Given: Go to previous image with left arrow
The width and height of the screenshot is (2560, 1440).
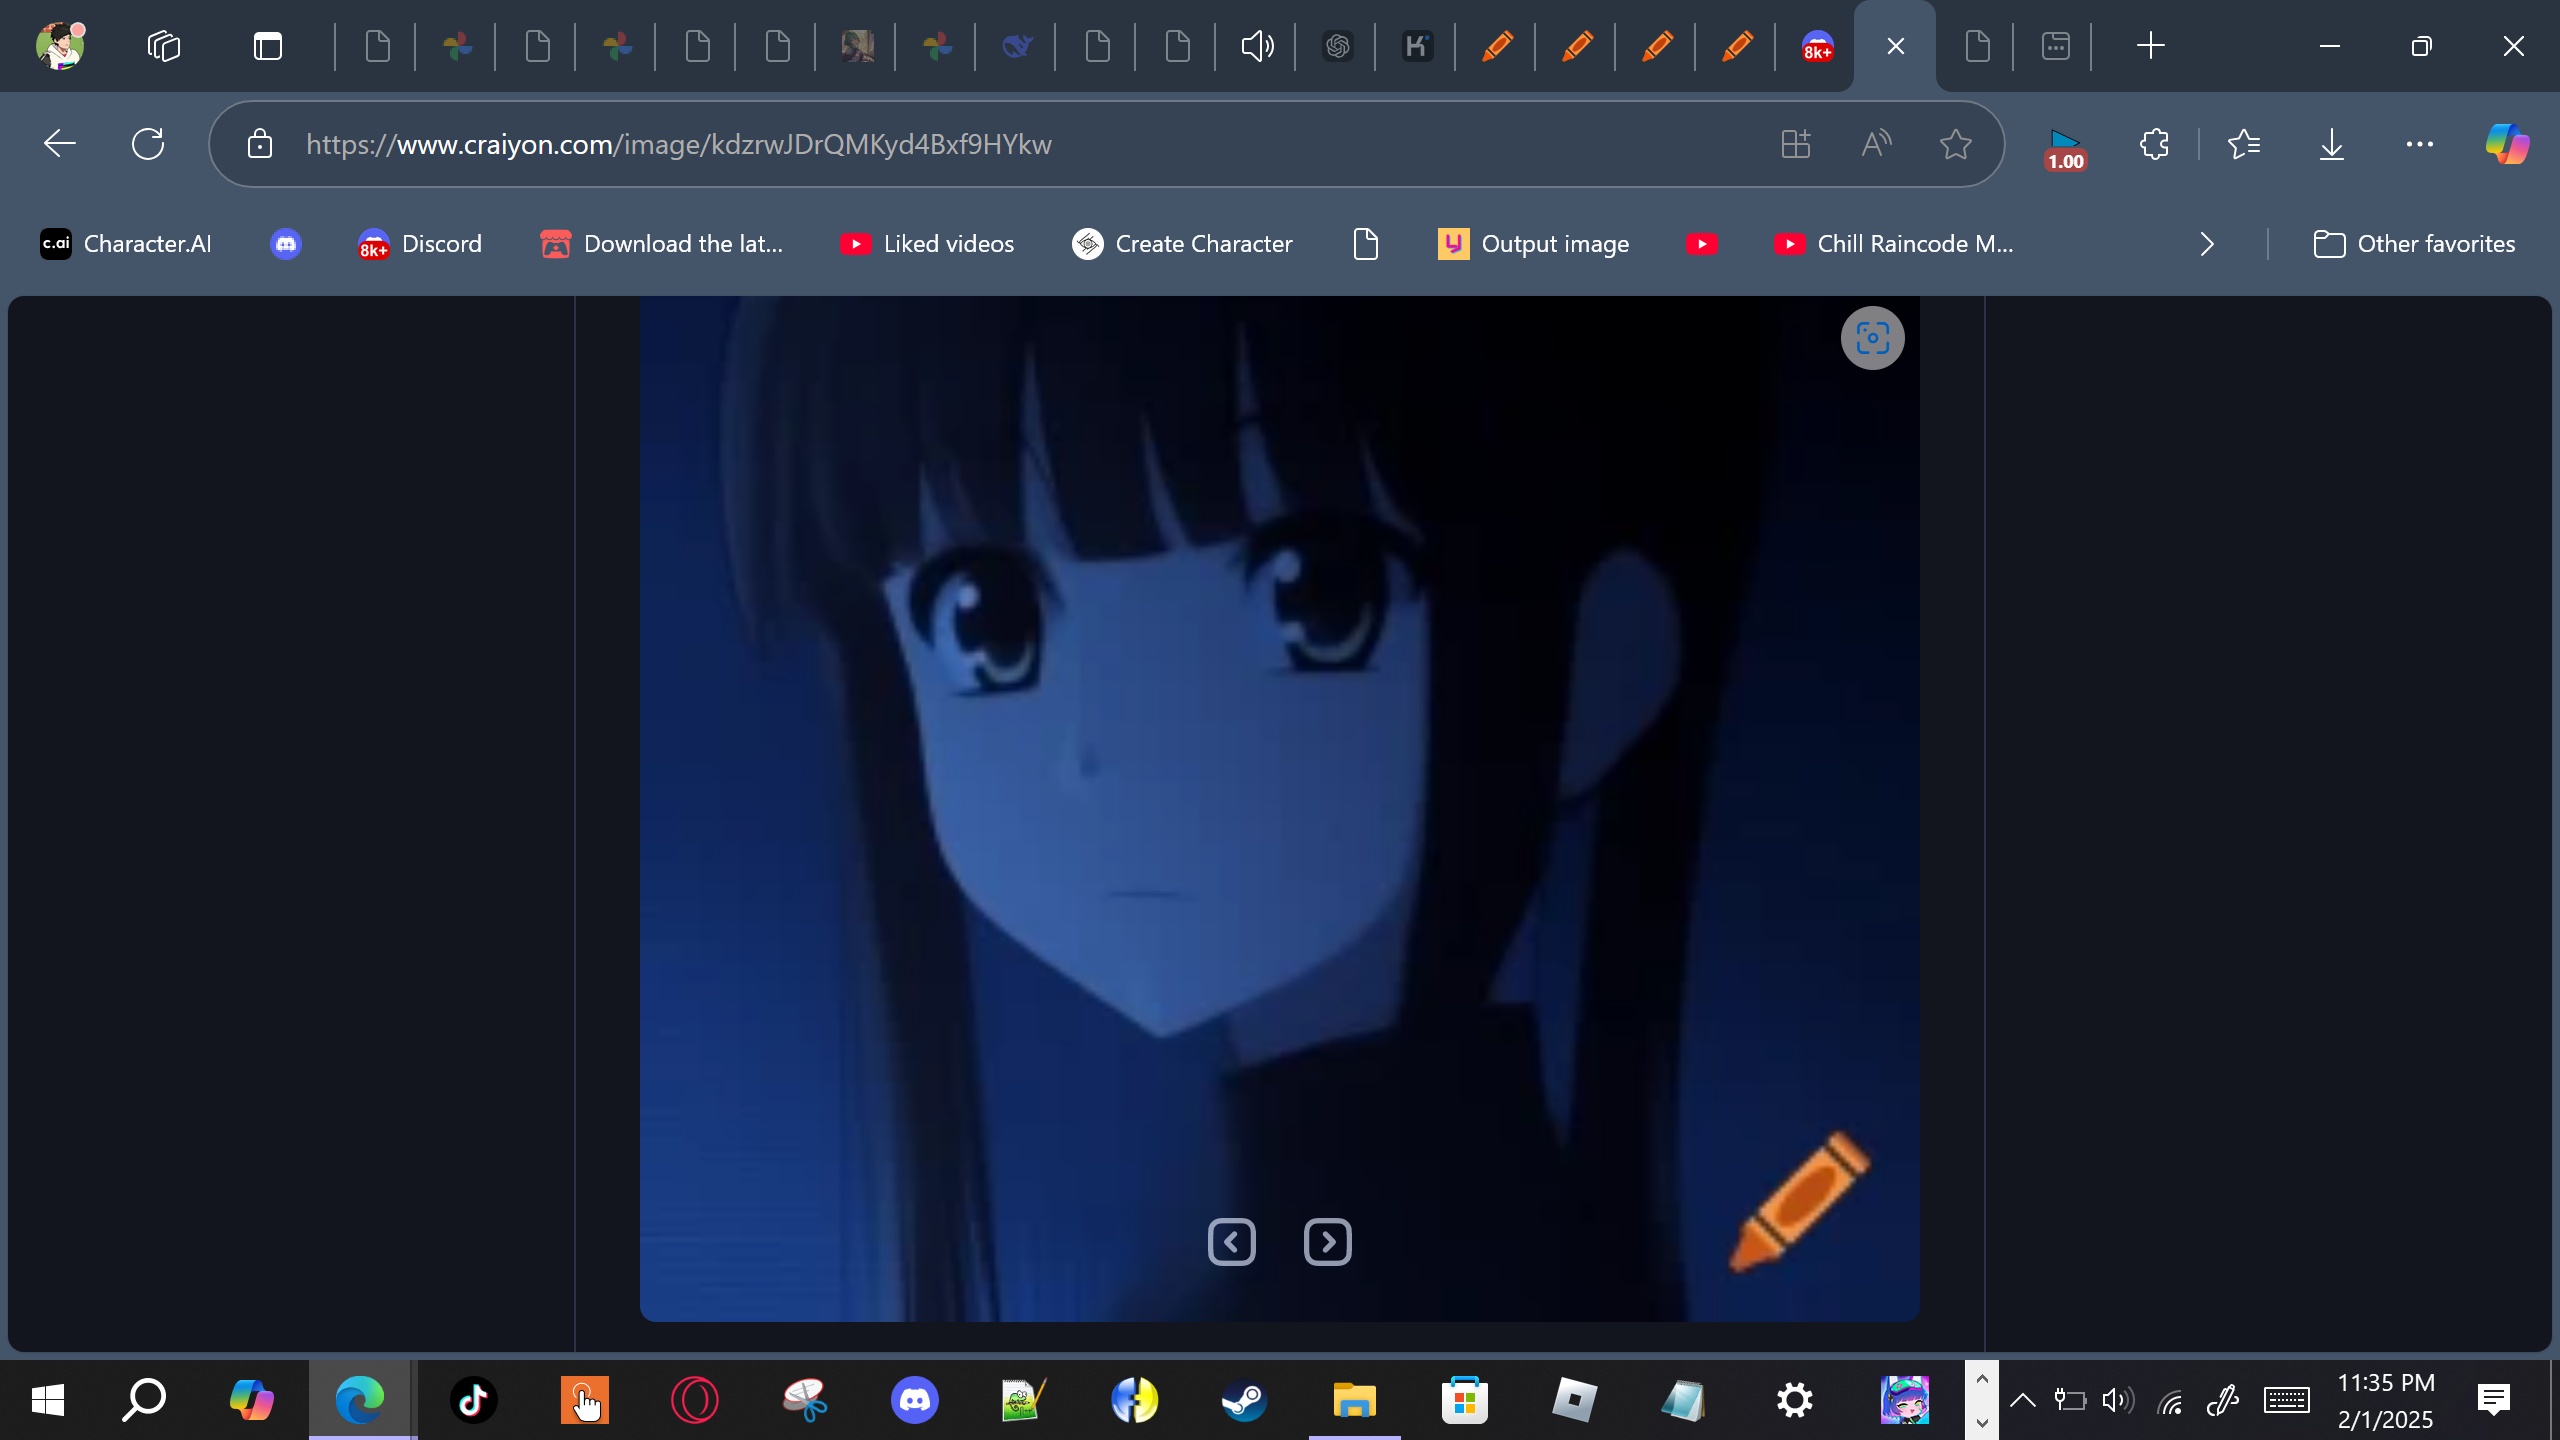Looking at the screenshot, I should (x=1231, y=1242).
